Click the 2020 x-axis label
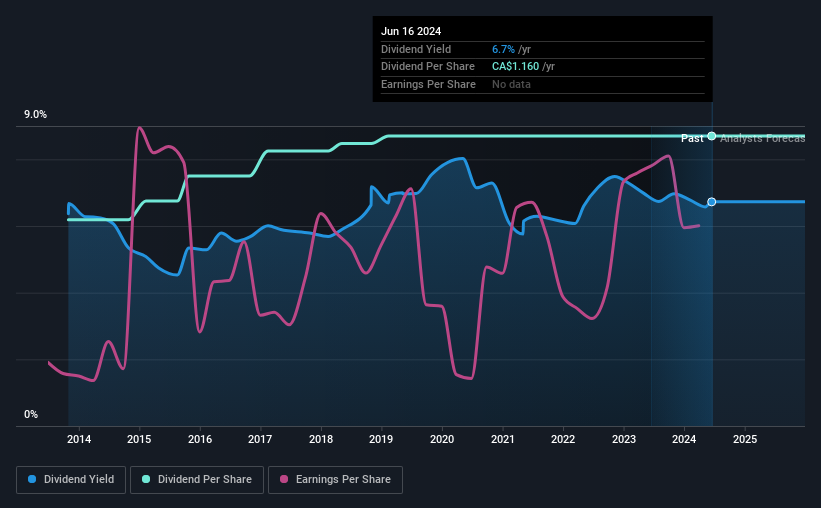 point(442,439)
